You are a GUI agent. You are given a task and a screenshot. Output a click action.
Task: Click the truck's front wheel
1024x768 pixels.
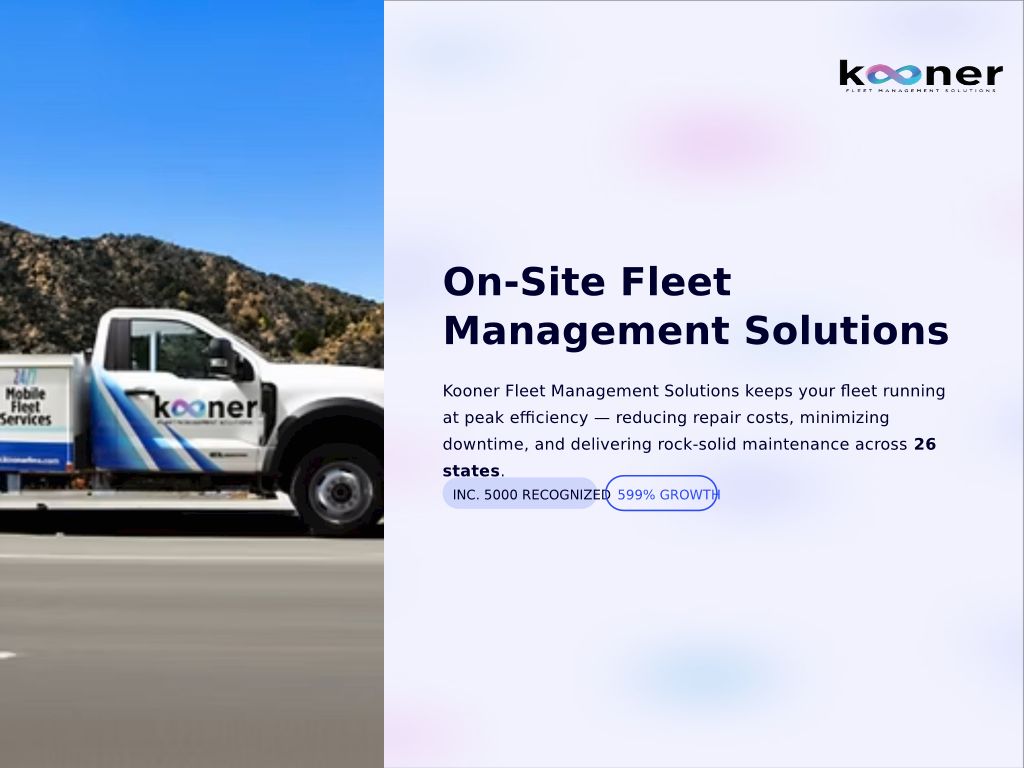point(340,489)
